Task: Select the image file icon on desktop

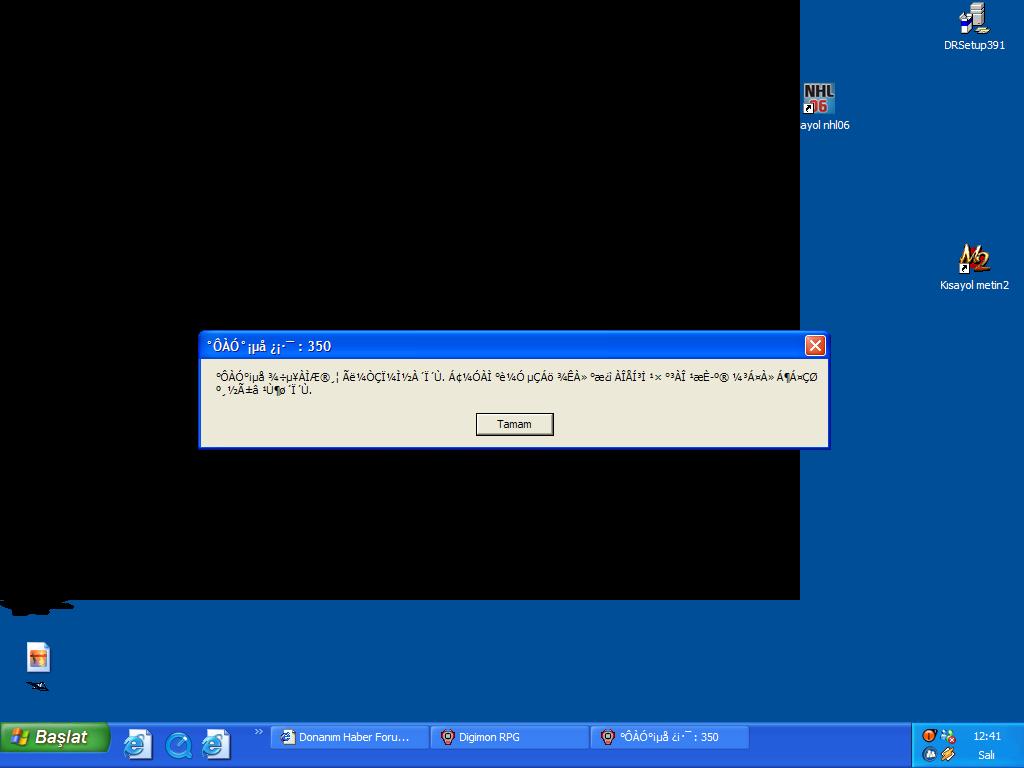Action: tap(38, 657)
